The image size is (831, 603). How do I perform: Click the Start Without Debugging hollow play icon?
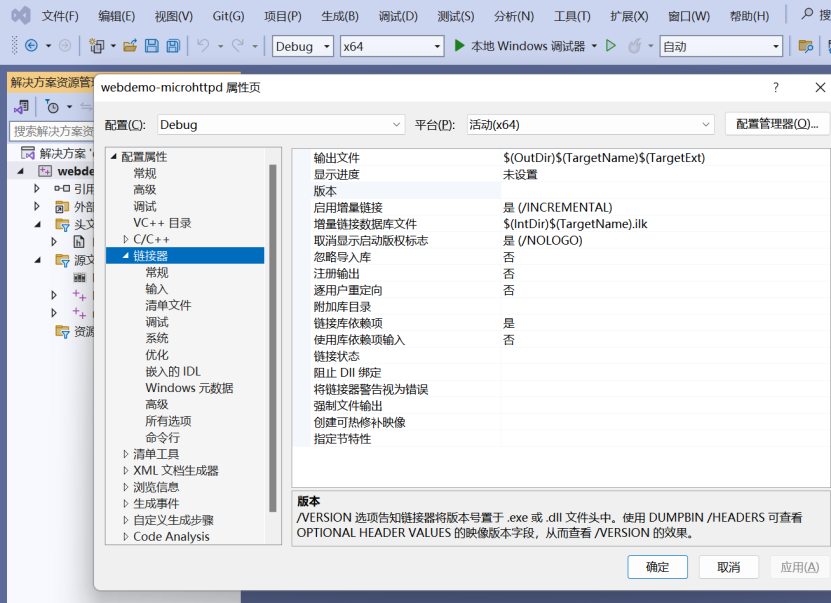(610, 47)
